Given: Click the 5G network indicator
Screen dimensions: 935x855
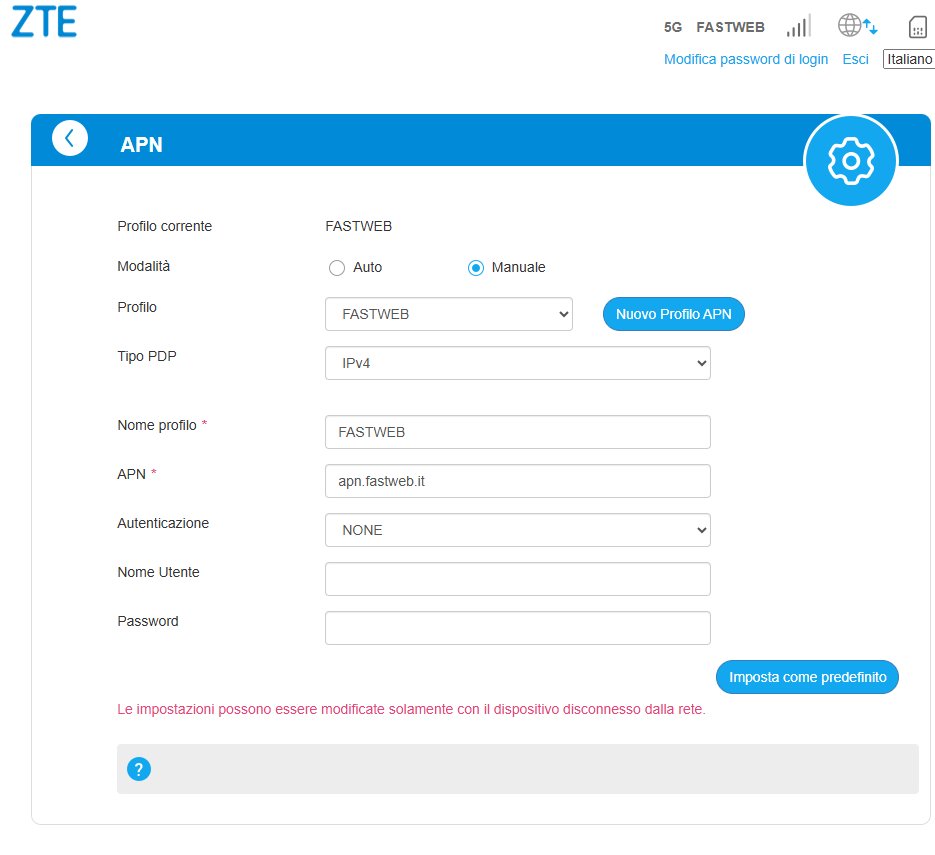Looking at the screenshot, I should click(673, 28).
